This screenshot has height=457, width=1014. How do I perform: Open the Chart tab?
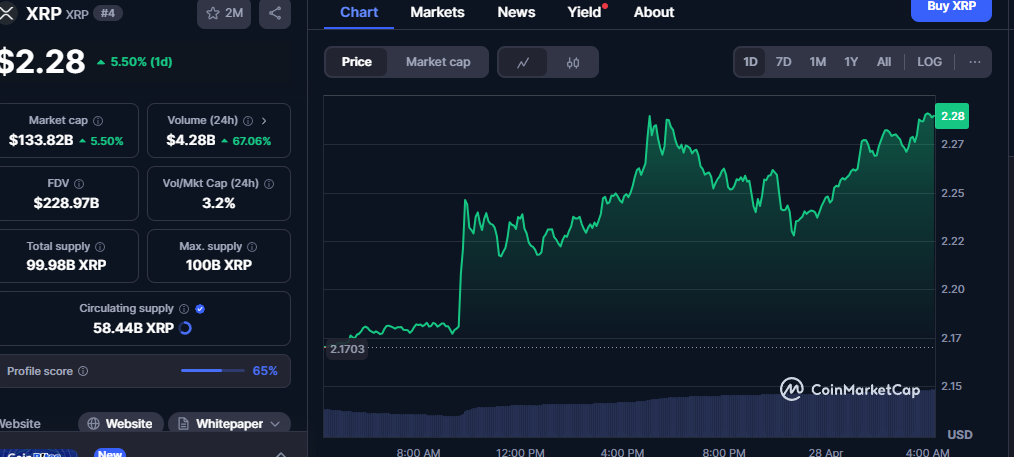coord(359,12)
